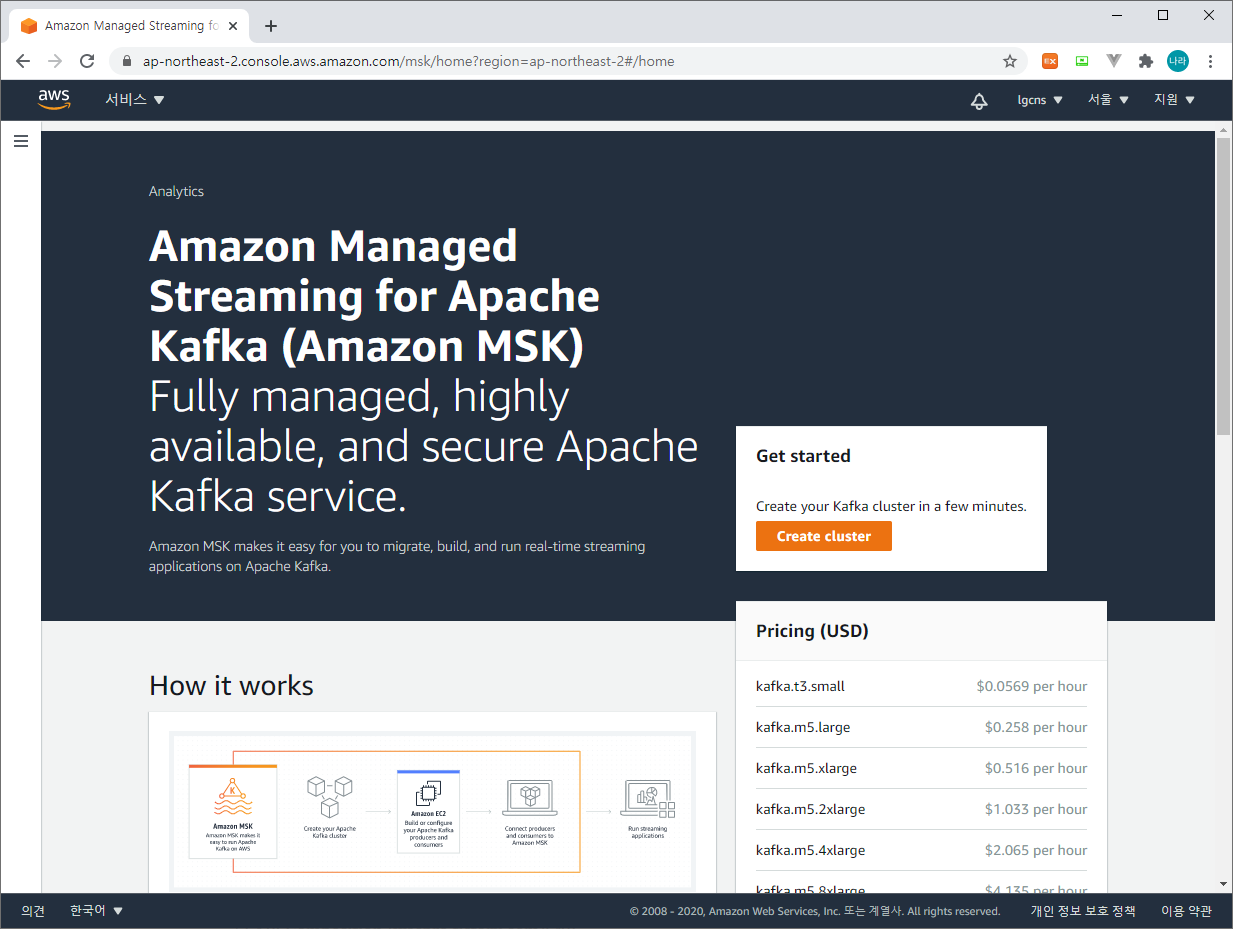Screen dimensions: 1233x929
Task: Click the AWS logo home icon
Action: coord(54,99)
